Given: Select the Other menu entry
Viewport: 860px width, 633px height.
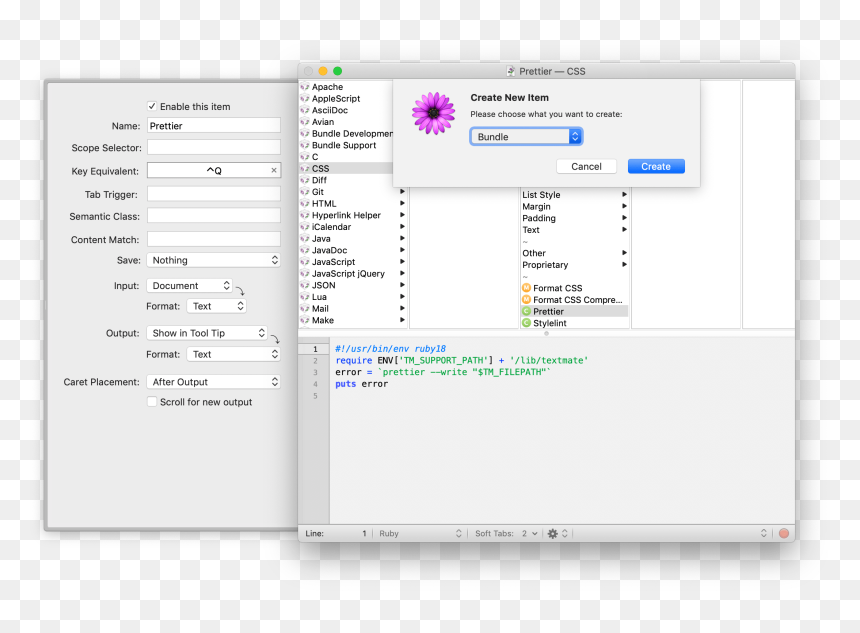Looking at the screenshot, I should click(x=534, y=253).
